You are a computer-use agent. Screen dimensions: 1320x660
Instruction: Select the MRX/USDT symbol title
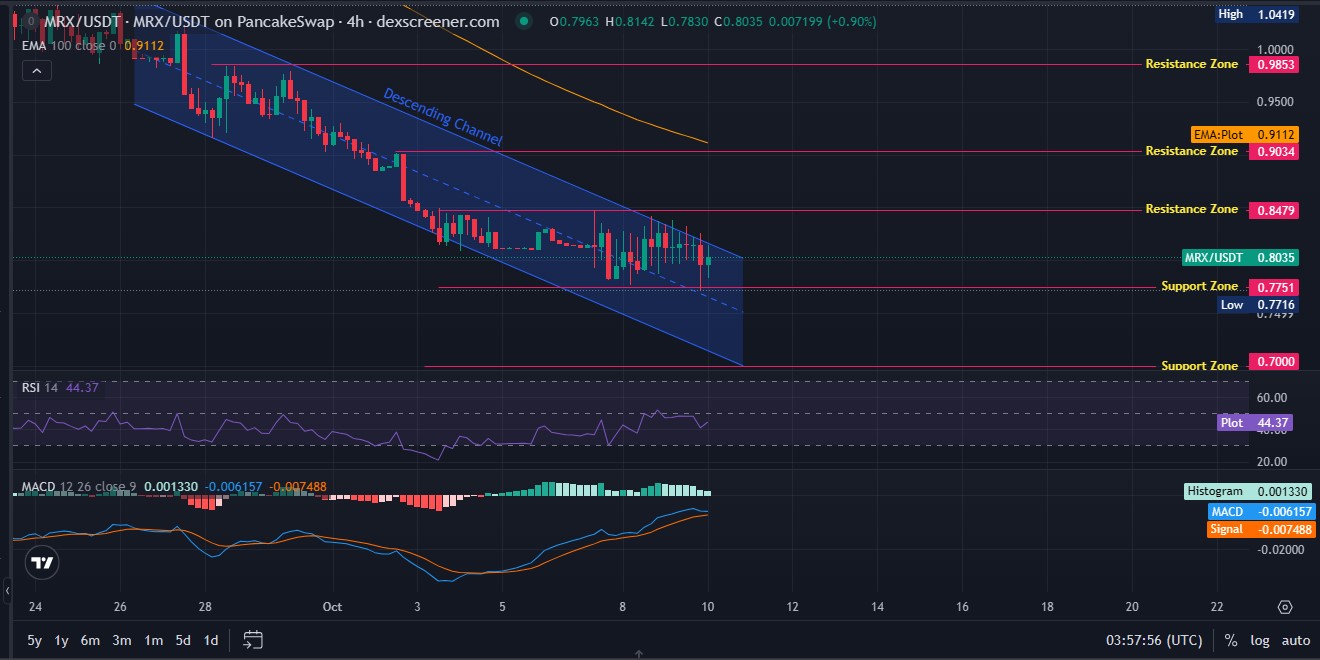(x=271, y=21)
